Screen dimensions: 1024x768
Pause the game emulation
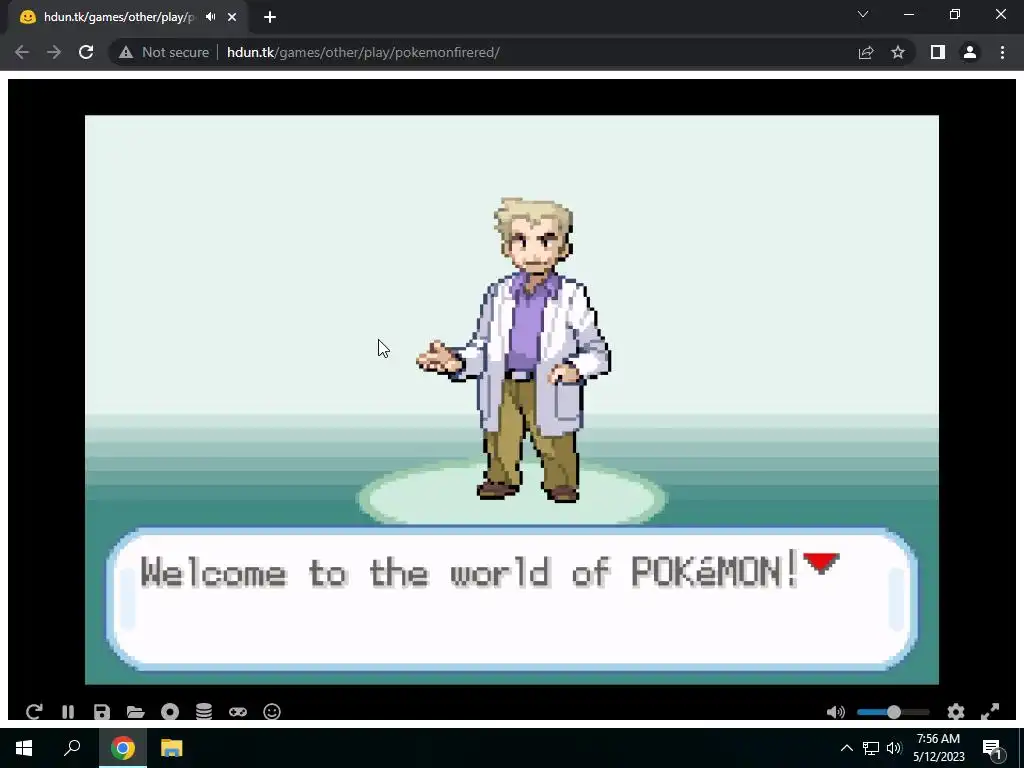click(68, 711)
